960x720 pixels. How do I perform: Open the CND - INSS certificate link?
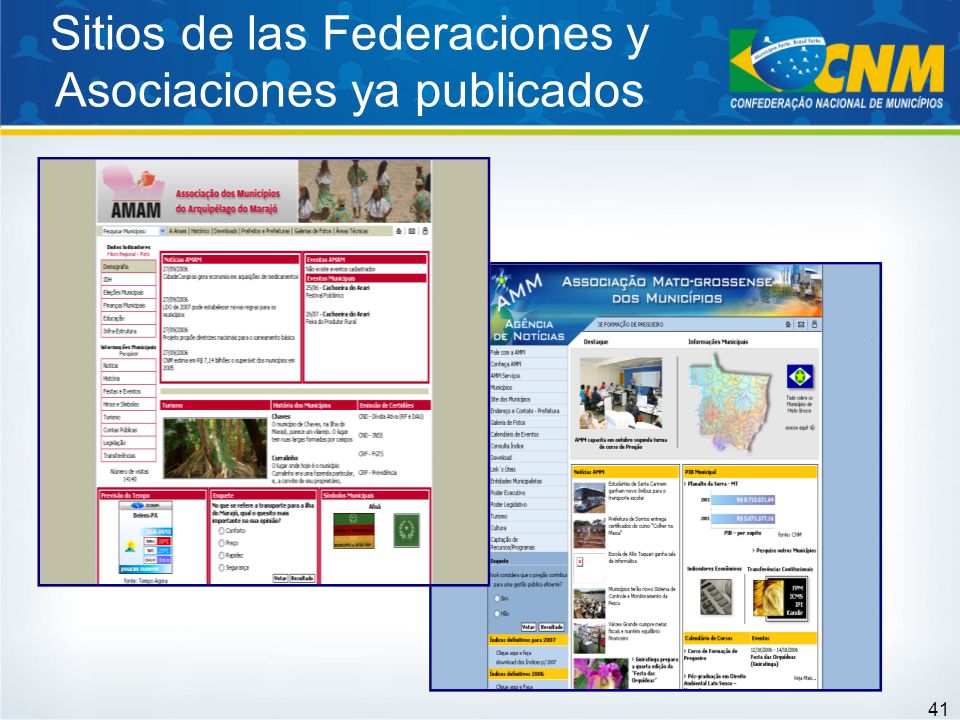[371, 435]
